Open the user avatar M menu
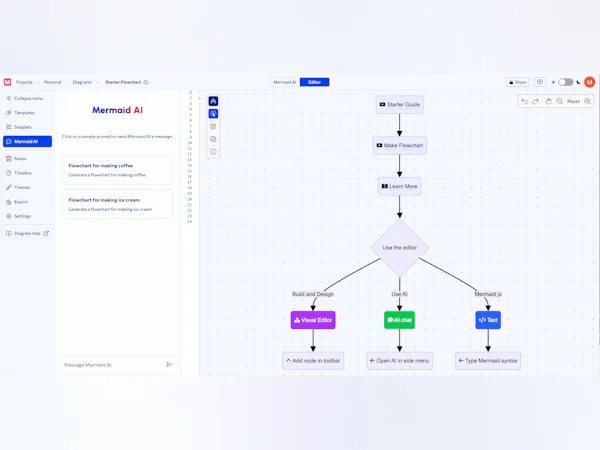The height and width of the screenshot is (450, 600). 589,82
